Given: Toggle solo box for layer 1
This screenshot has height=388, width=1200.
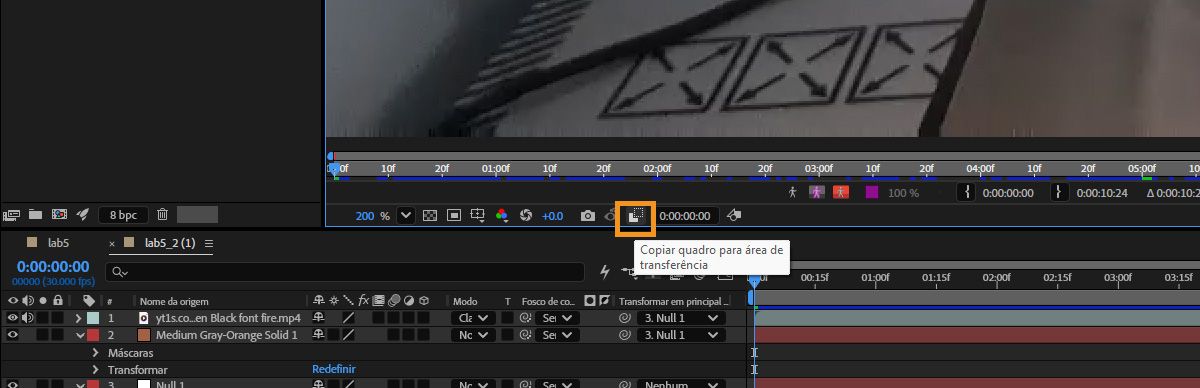Looking at the screenshot, I should tap(43, 318).
